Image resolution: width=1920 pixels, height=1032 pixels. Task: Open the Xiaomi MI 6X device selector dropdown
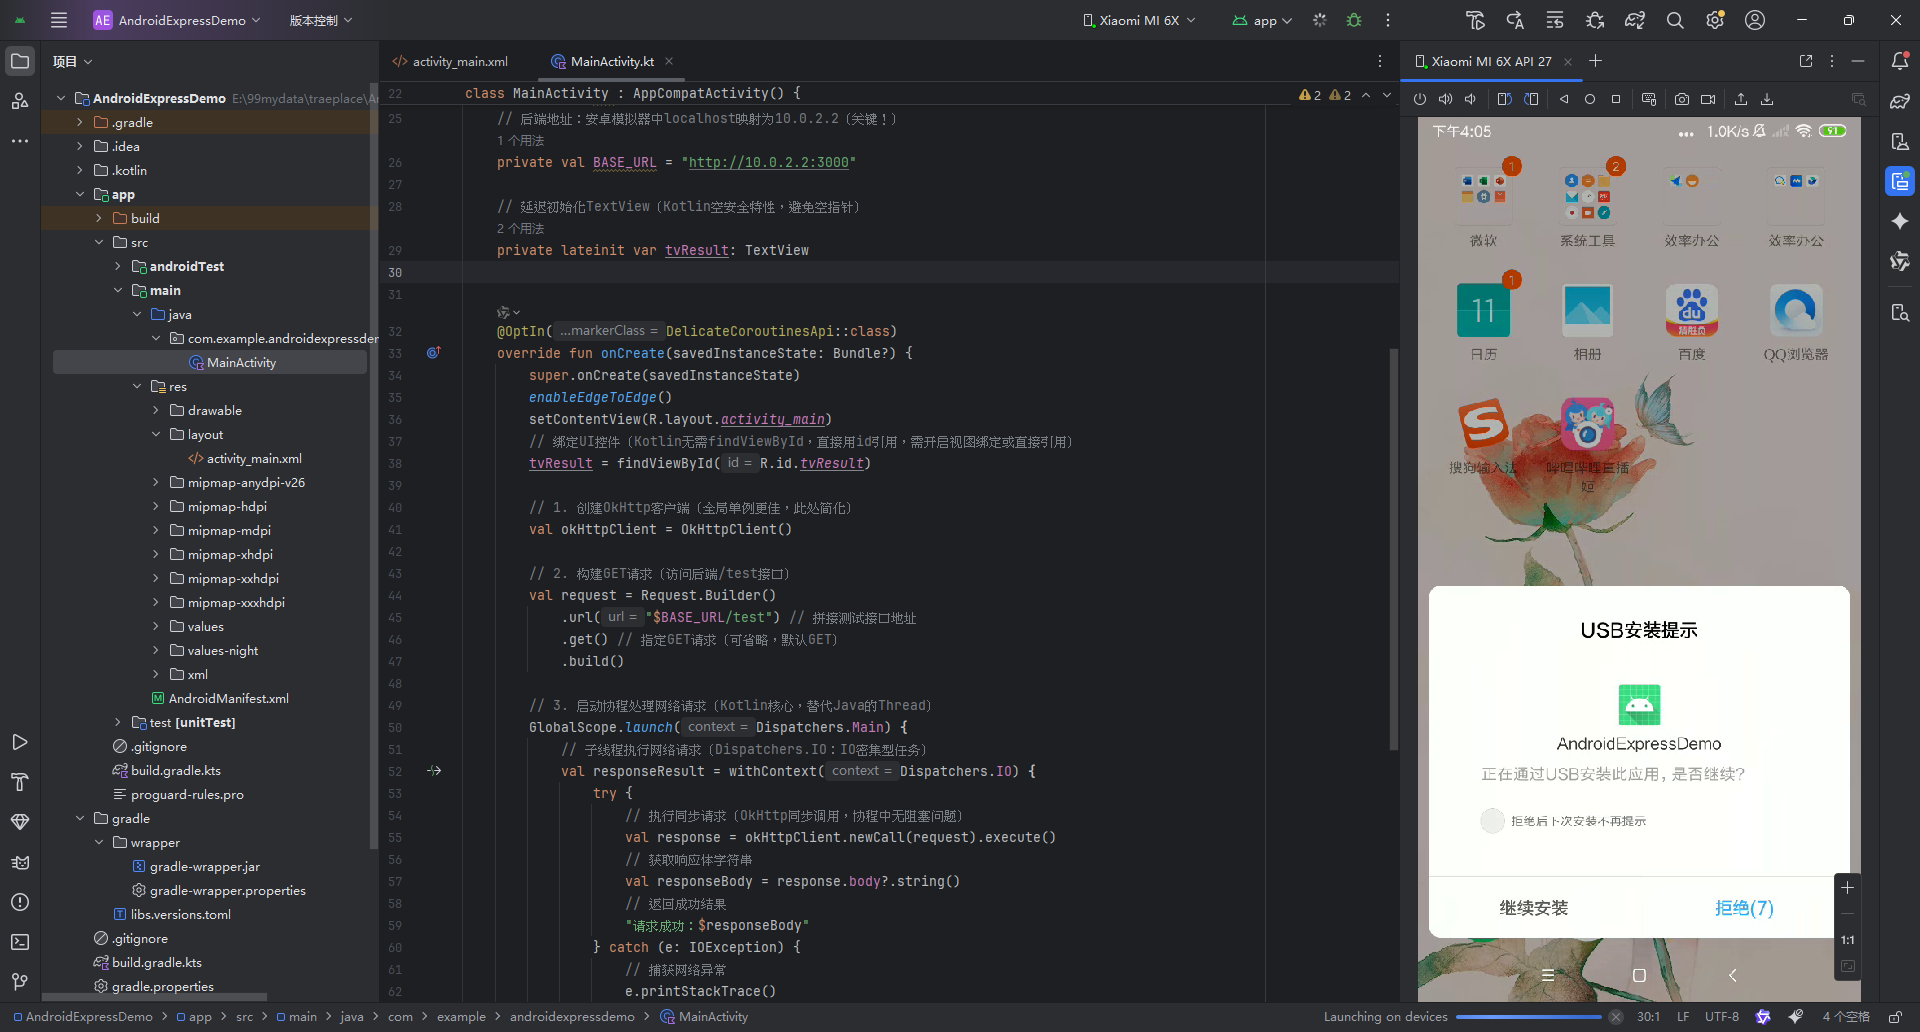point(1139,20)
